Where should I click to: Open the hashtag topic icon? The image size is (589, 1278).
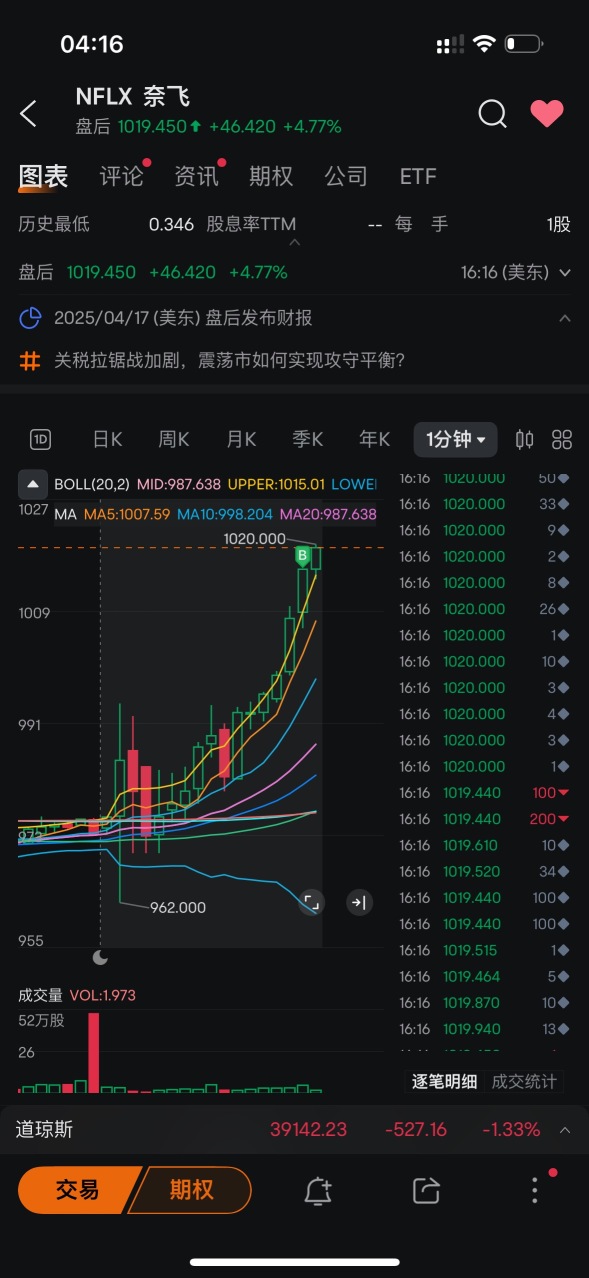(31, 360)
